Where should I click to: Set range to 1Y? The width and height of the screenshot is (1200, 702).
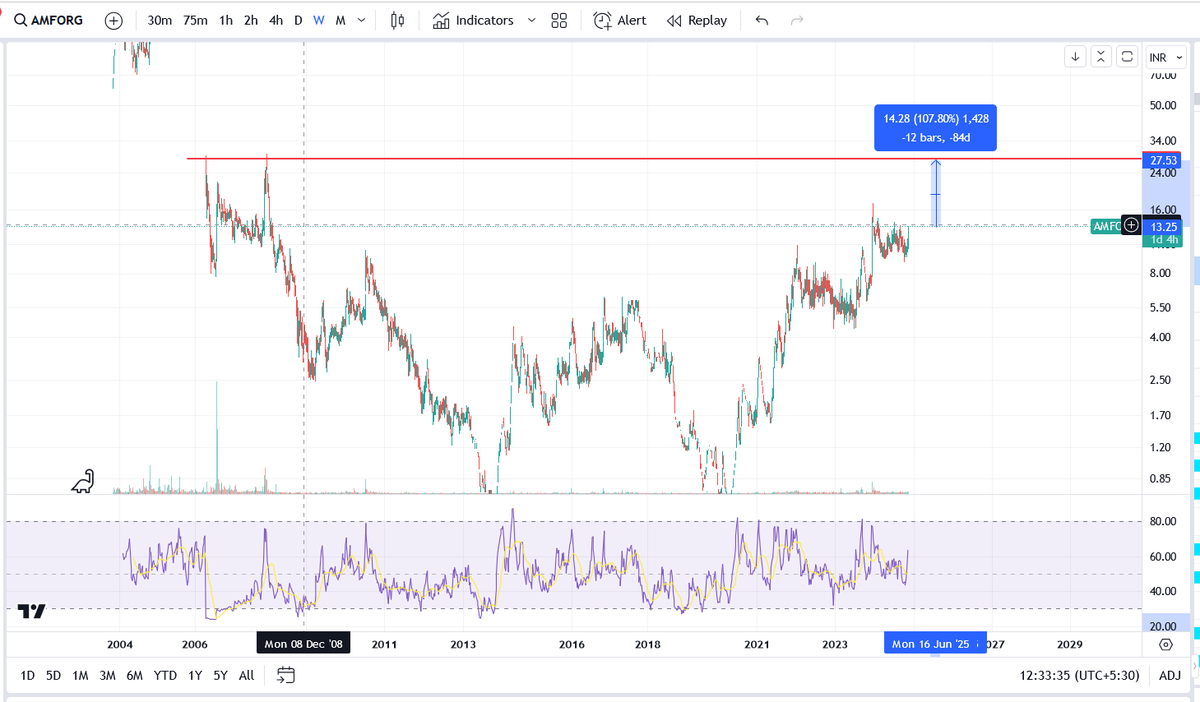tap(195, 676)
